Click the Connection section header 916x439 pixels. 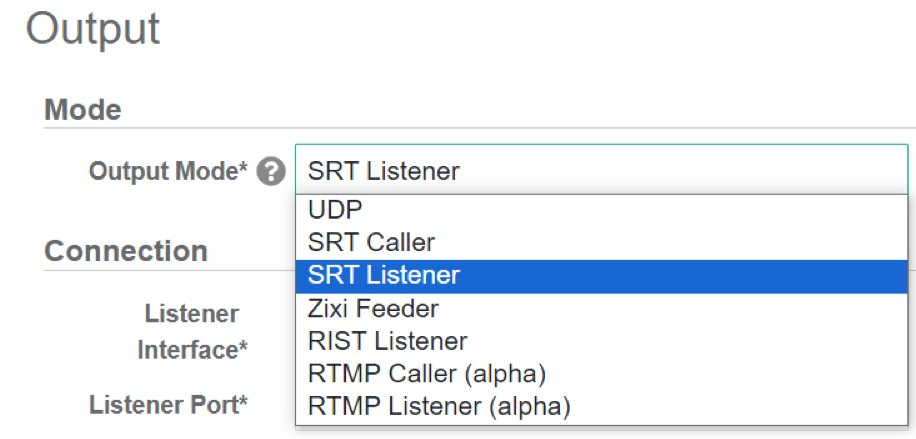(126, 250)
